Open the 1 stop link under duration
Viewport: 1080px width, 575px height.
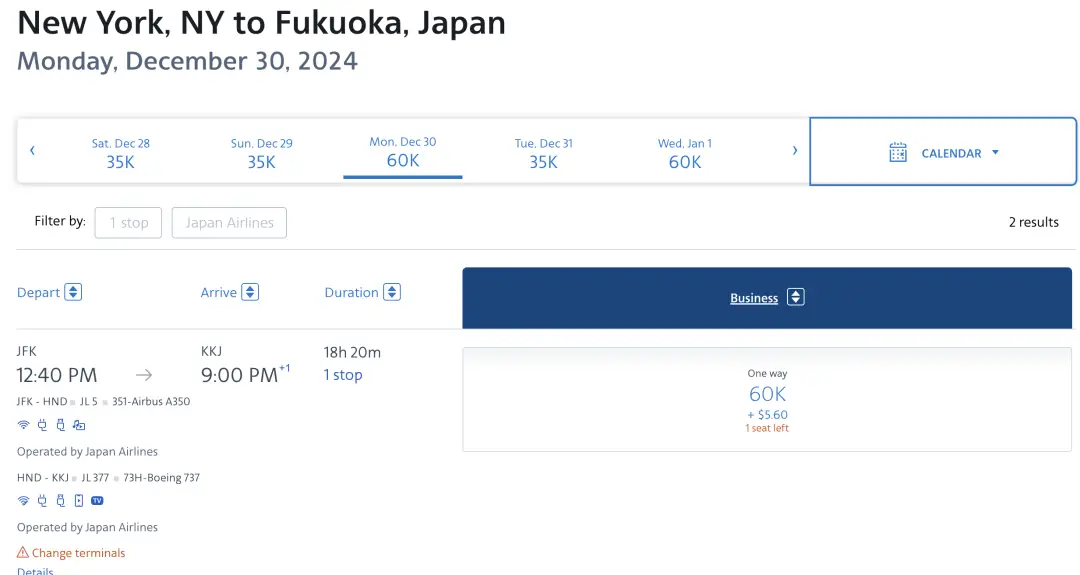pos(343,375)
